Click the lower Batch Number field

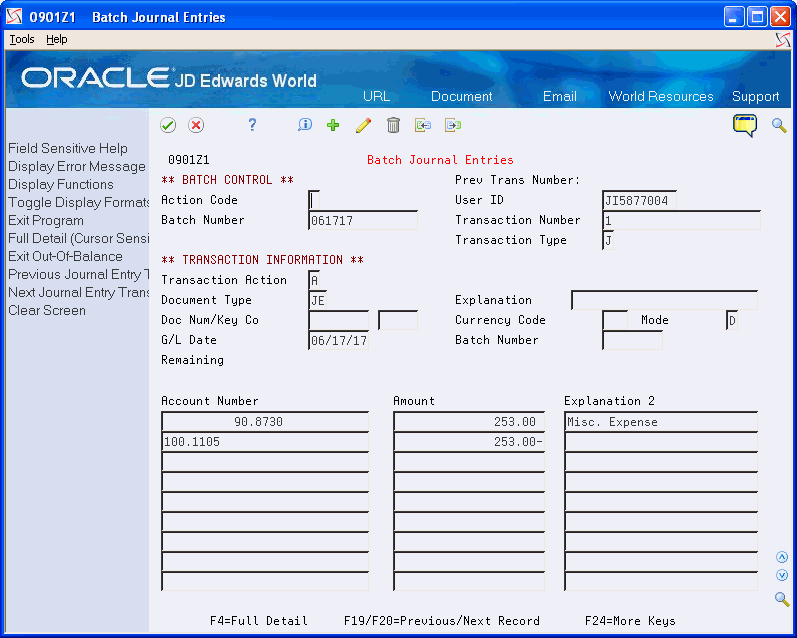pyautogui.click(x=632, y=340)
